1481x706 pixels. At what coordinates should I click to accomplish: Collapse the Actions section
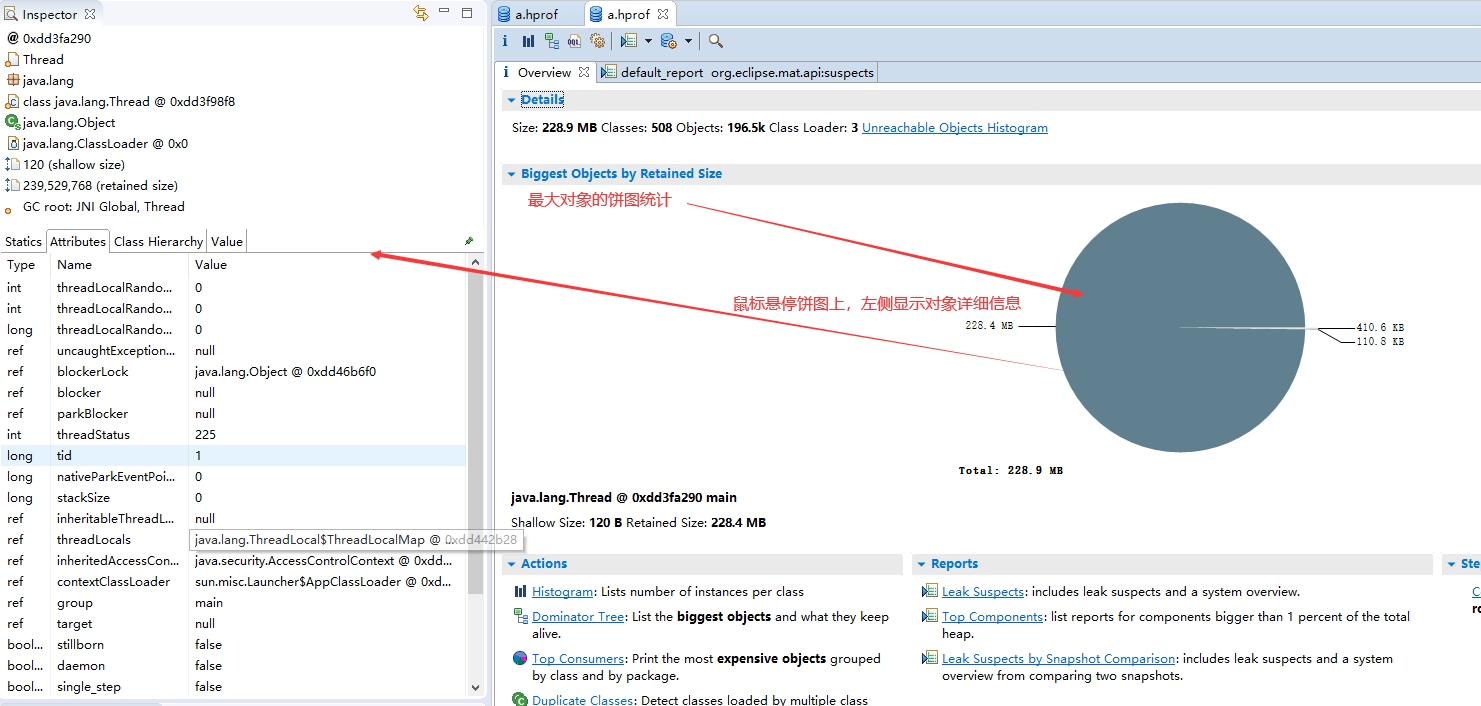coord(511,564)
